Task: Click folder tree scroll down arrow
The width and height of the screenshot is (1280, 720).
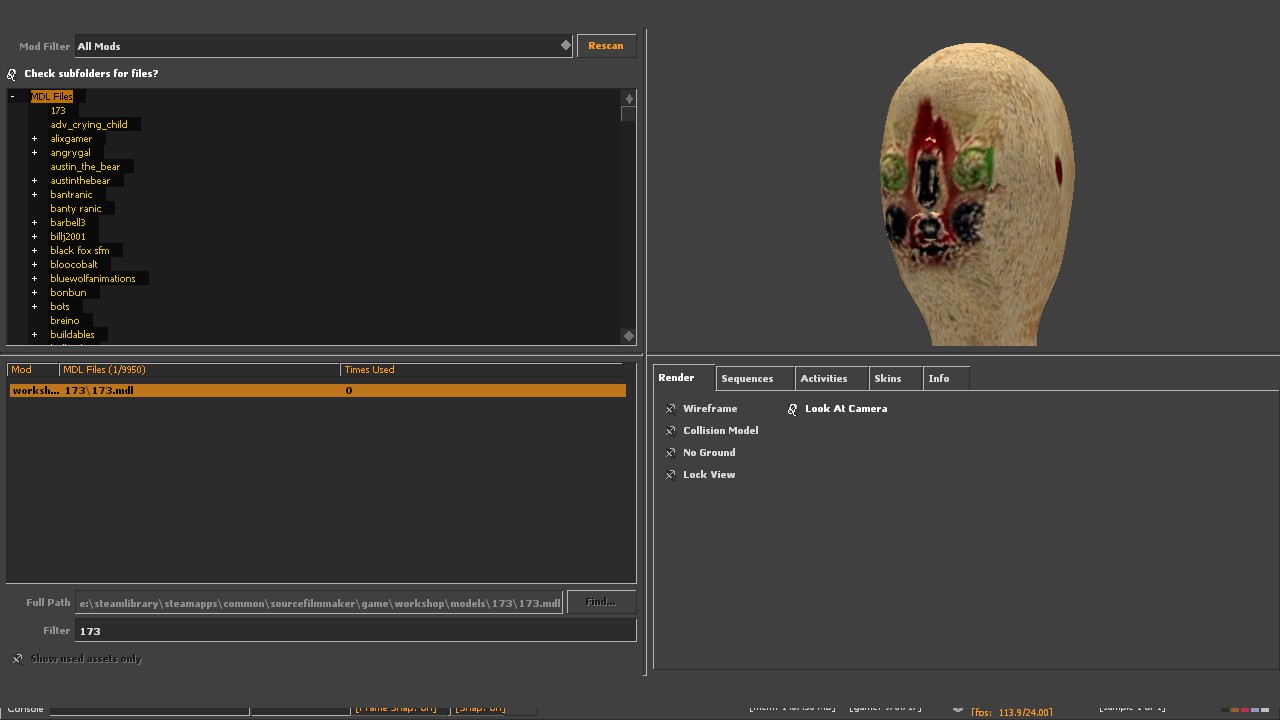Action: [629, 336]
